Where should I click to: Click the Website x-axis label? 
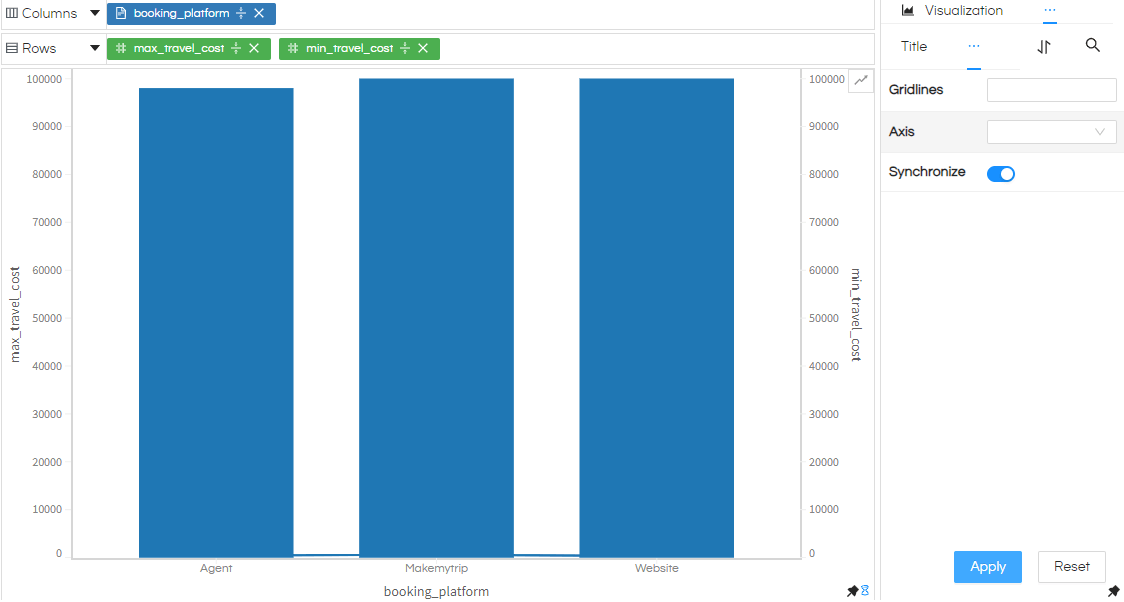657,568
